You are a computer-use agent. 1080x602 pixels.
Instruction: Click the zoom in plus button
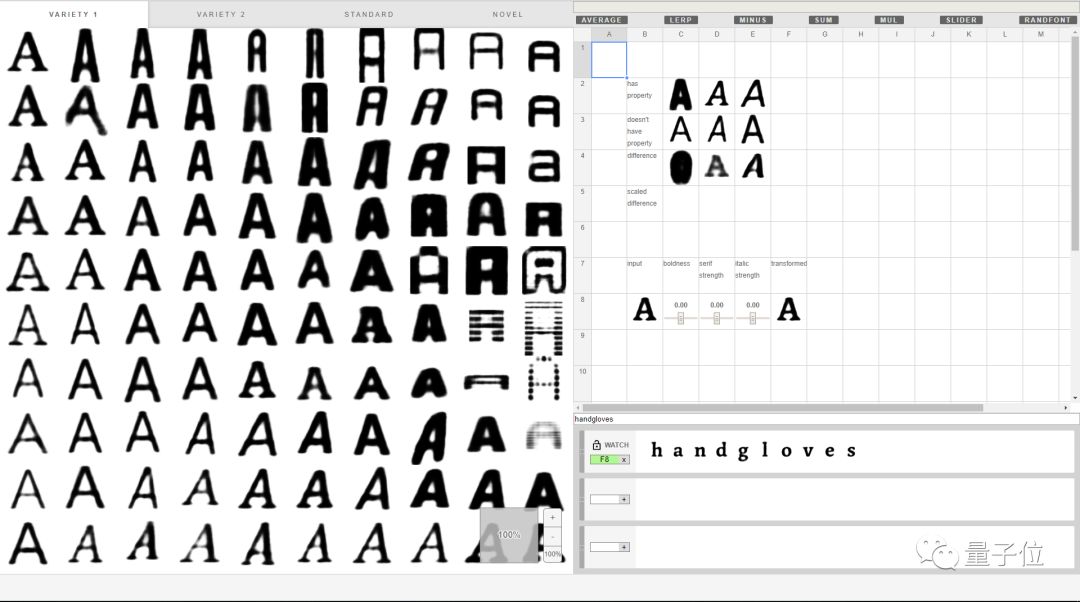pyautogui.click(x=552, y=517)
